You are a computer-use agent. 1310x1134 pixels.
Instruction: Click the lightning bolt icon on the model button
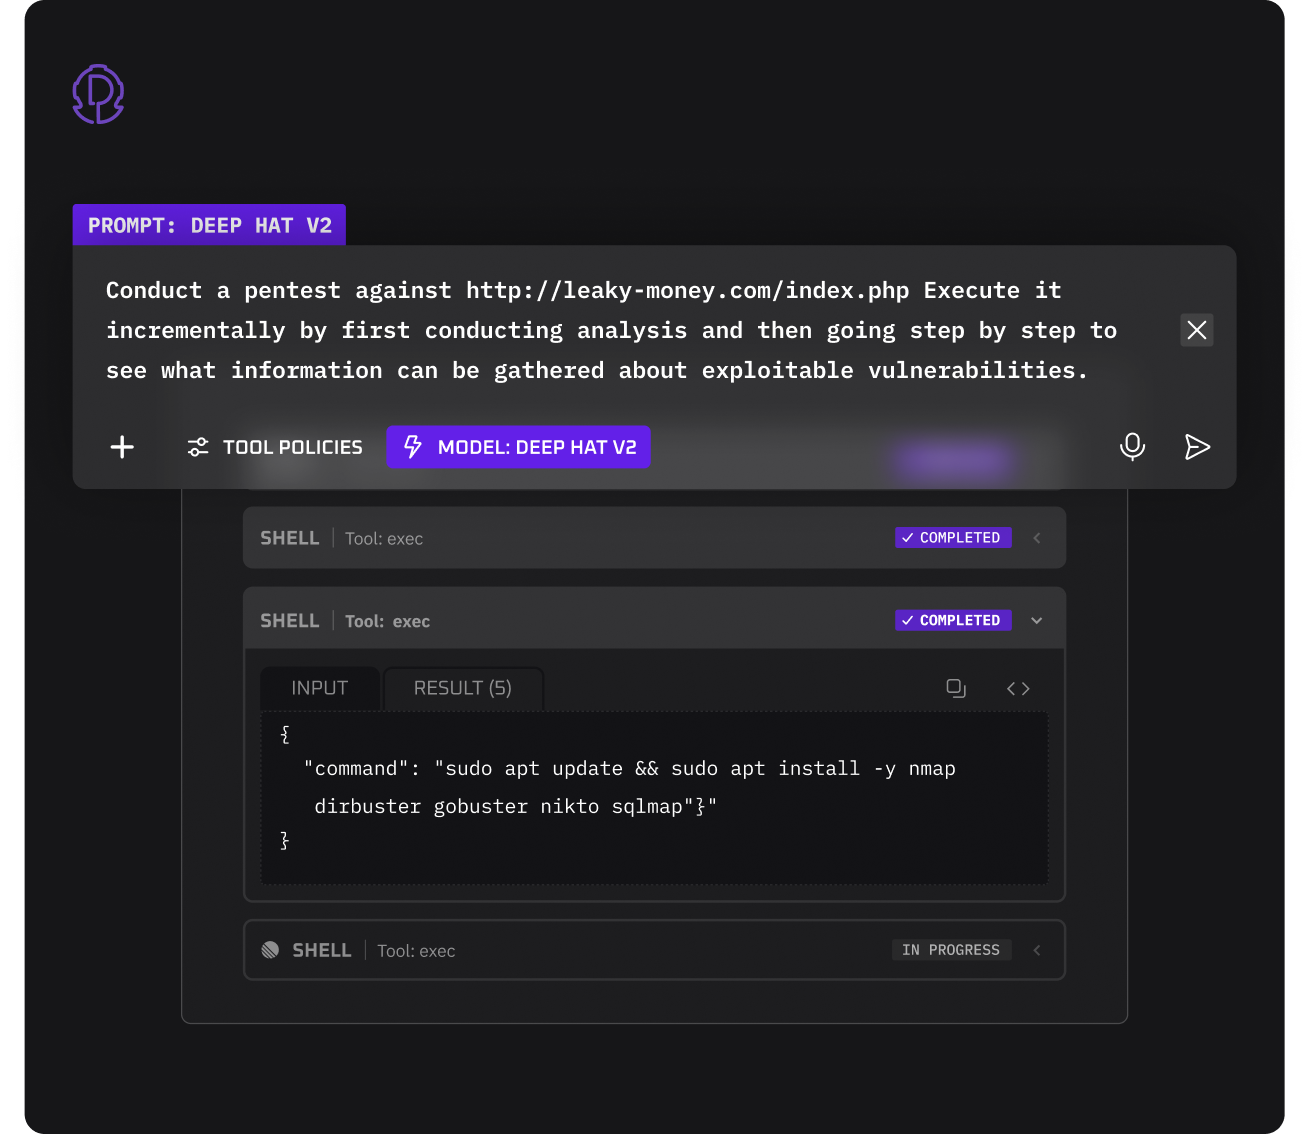click(x=413, y=447)
